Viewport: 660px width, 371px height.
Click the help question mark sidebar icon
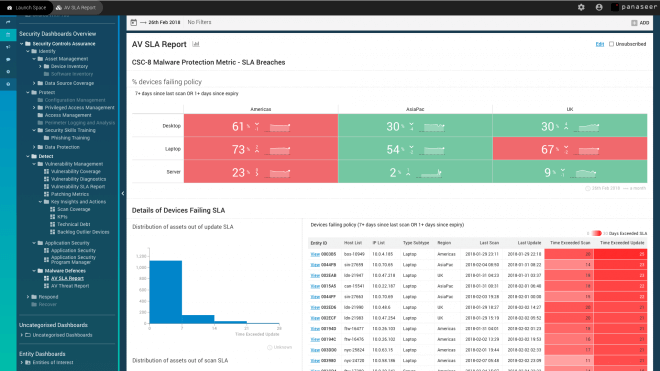[x=8, y=84]
